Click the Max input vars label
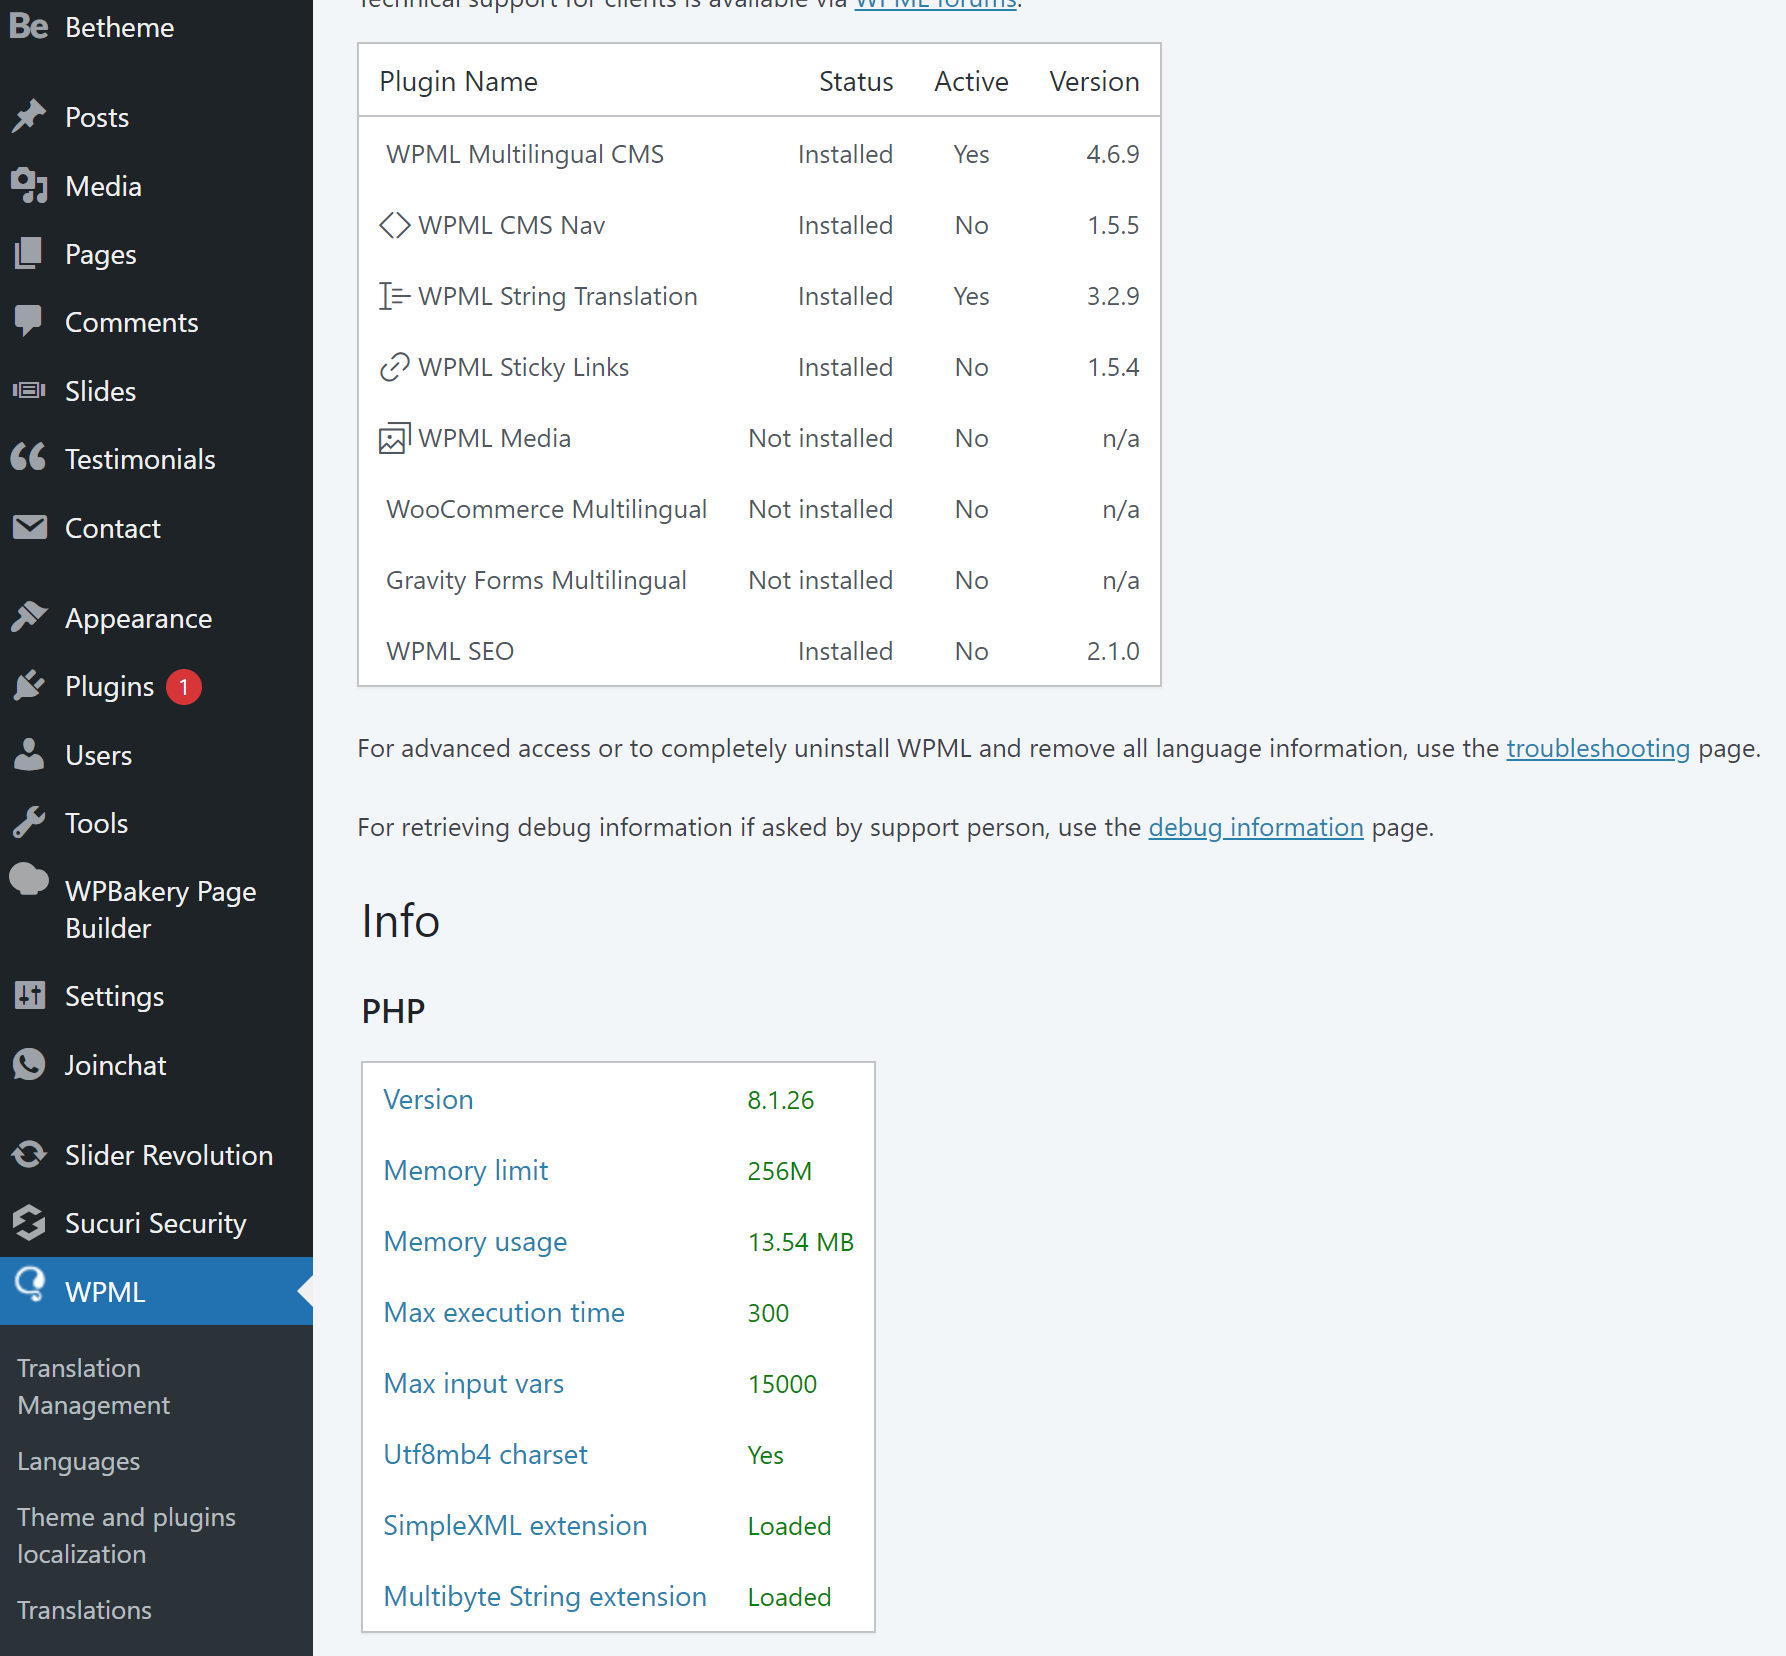This screenshot has width=1786, height=1656. [474, 1383]
